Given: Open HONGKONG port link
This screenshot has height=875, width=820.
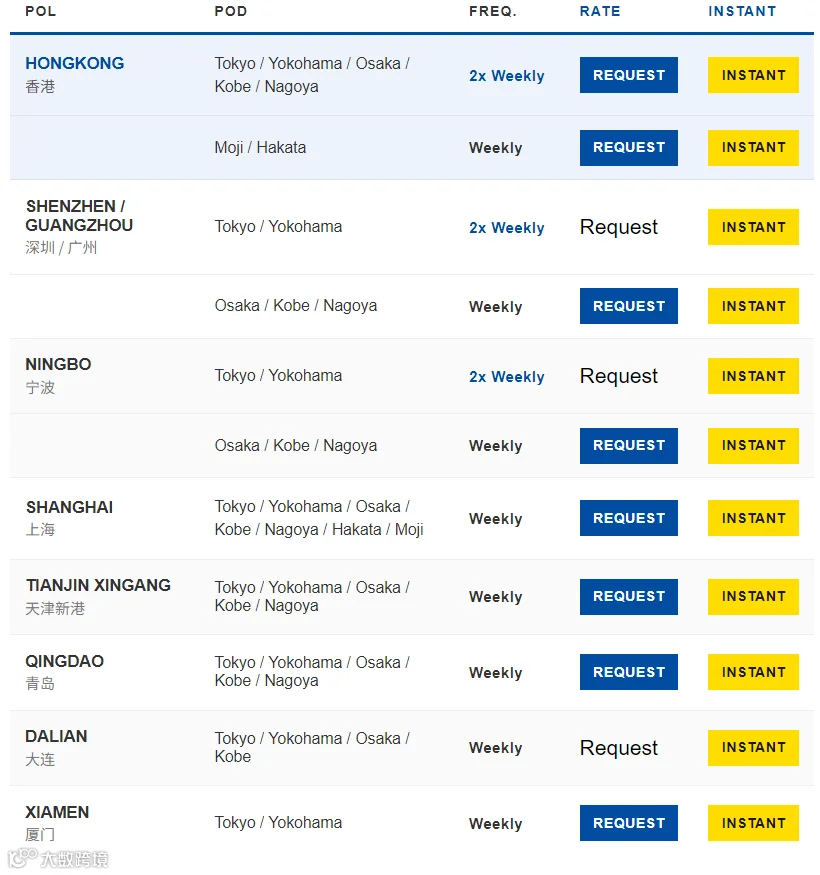Looking at the screenshot, I should pos(74,63).
